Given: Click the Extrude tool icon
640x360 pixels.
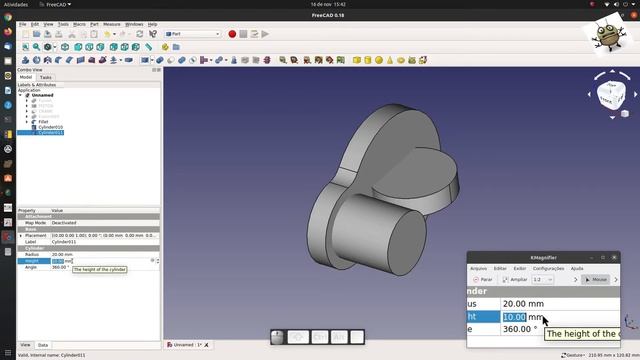Looking at the screenshot, I should click(25, 60).
